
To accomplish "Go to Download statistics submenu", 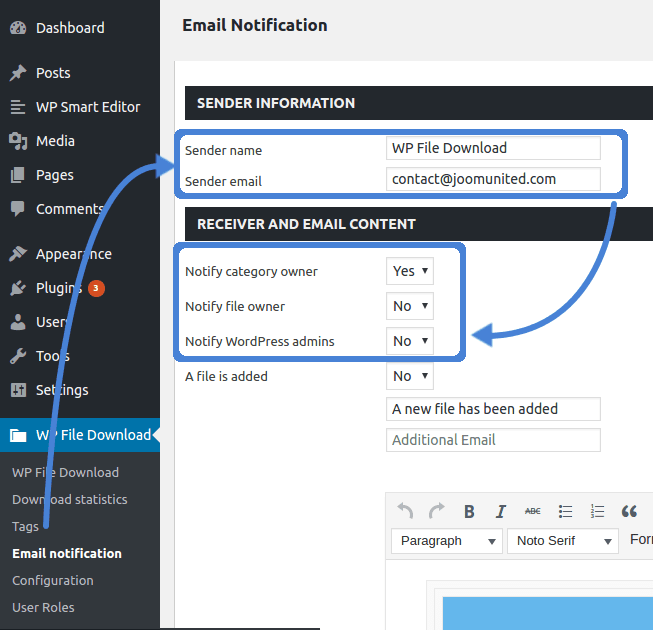I will [x=70, y=499].
